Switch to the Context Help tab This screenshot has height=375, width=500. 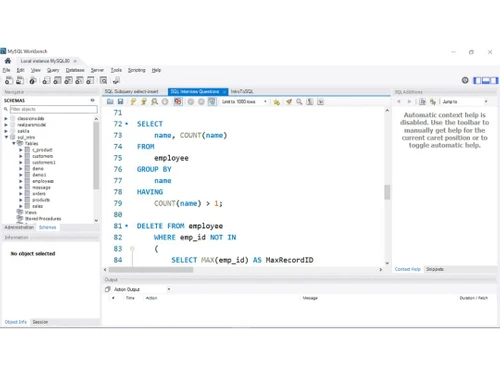click(408, 269)
